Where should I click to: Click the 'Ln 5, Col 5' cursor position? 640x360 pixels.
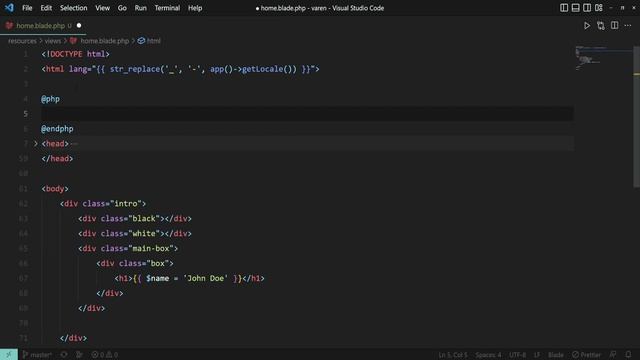point(453,355)
